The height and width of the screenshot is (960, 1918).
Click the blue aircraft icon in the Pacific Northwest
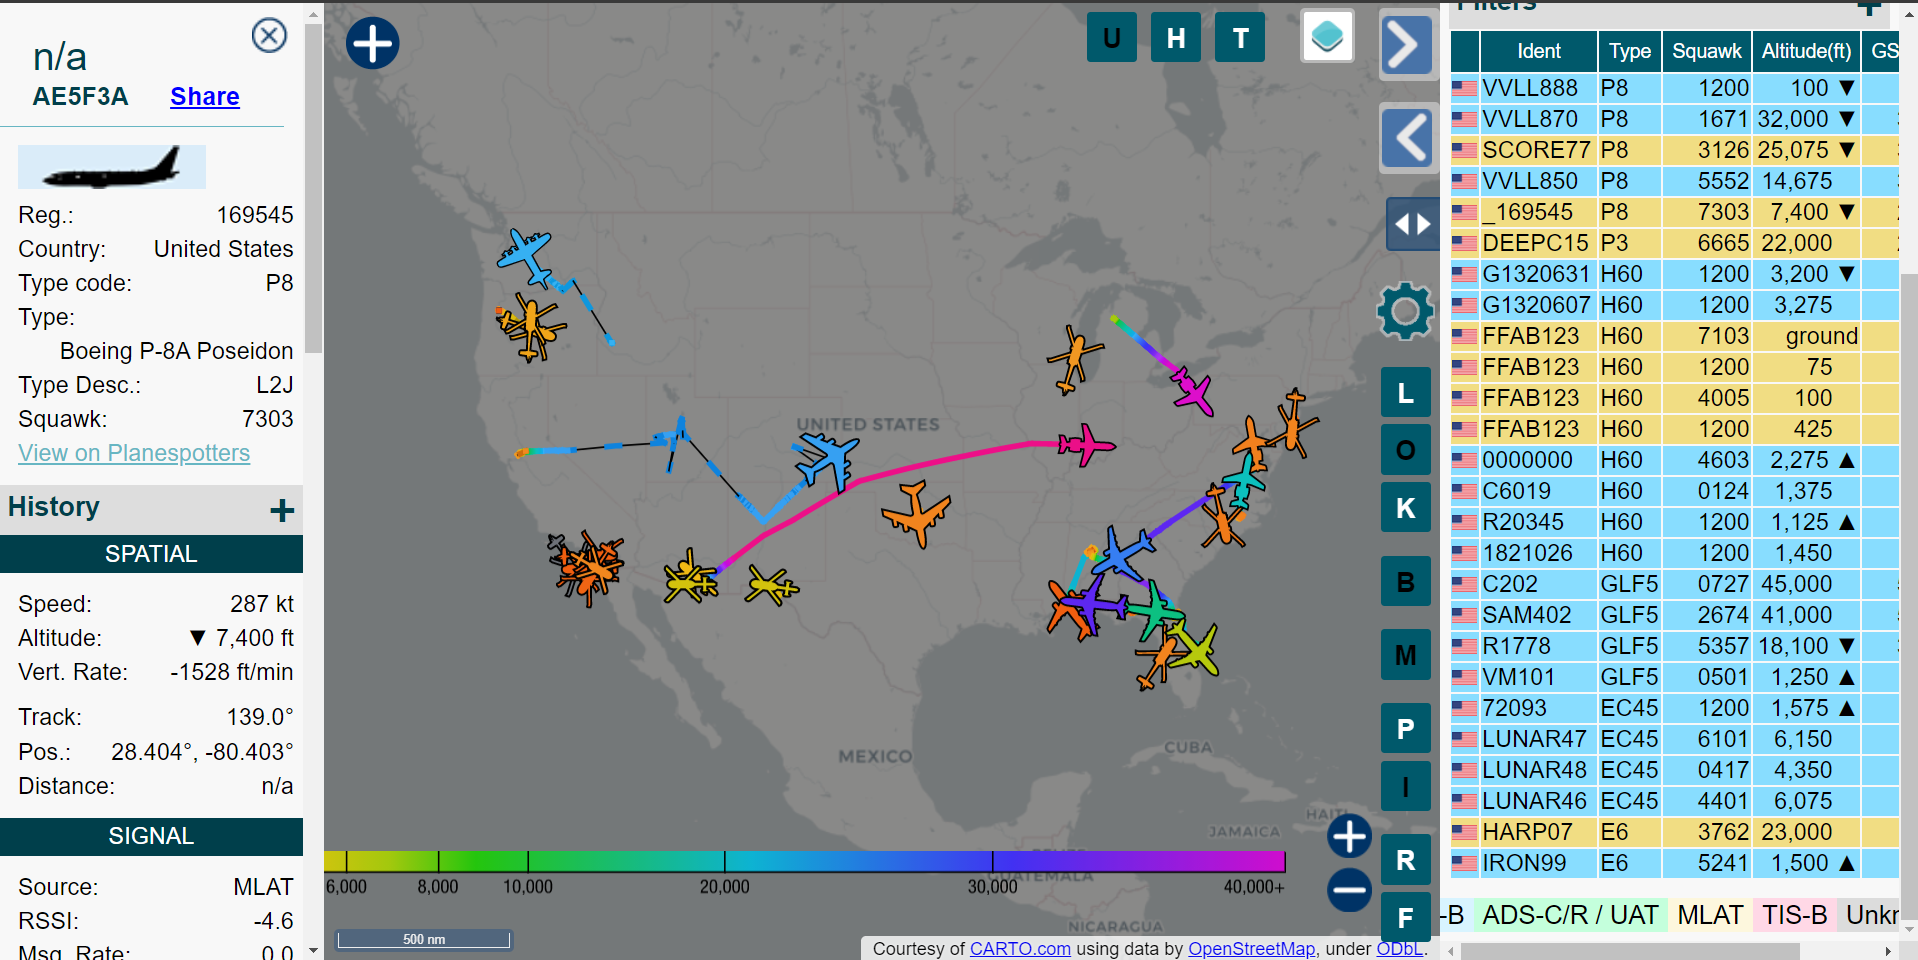[x=526, y=256]
